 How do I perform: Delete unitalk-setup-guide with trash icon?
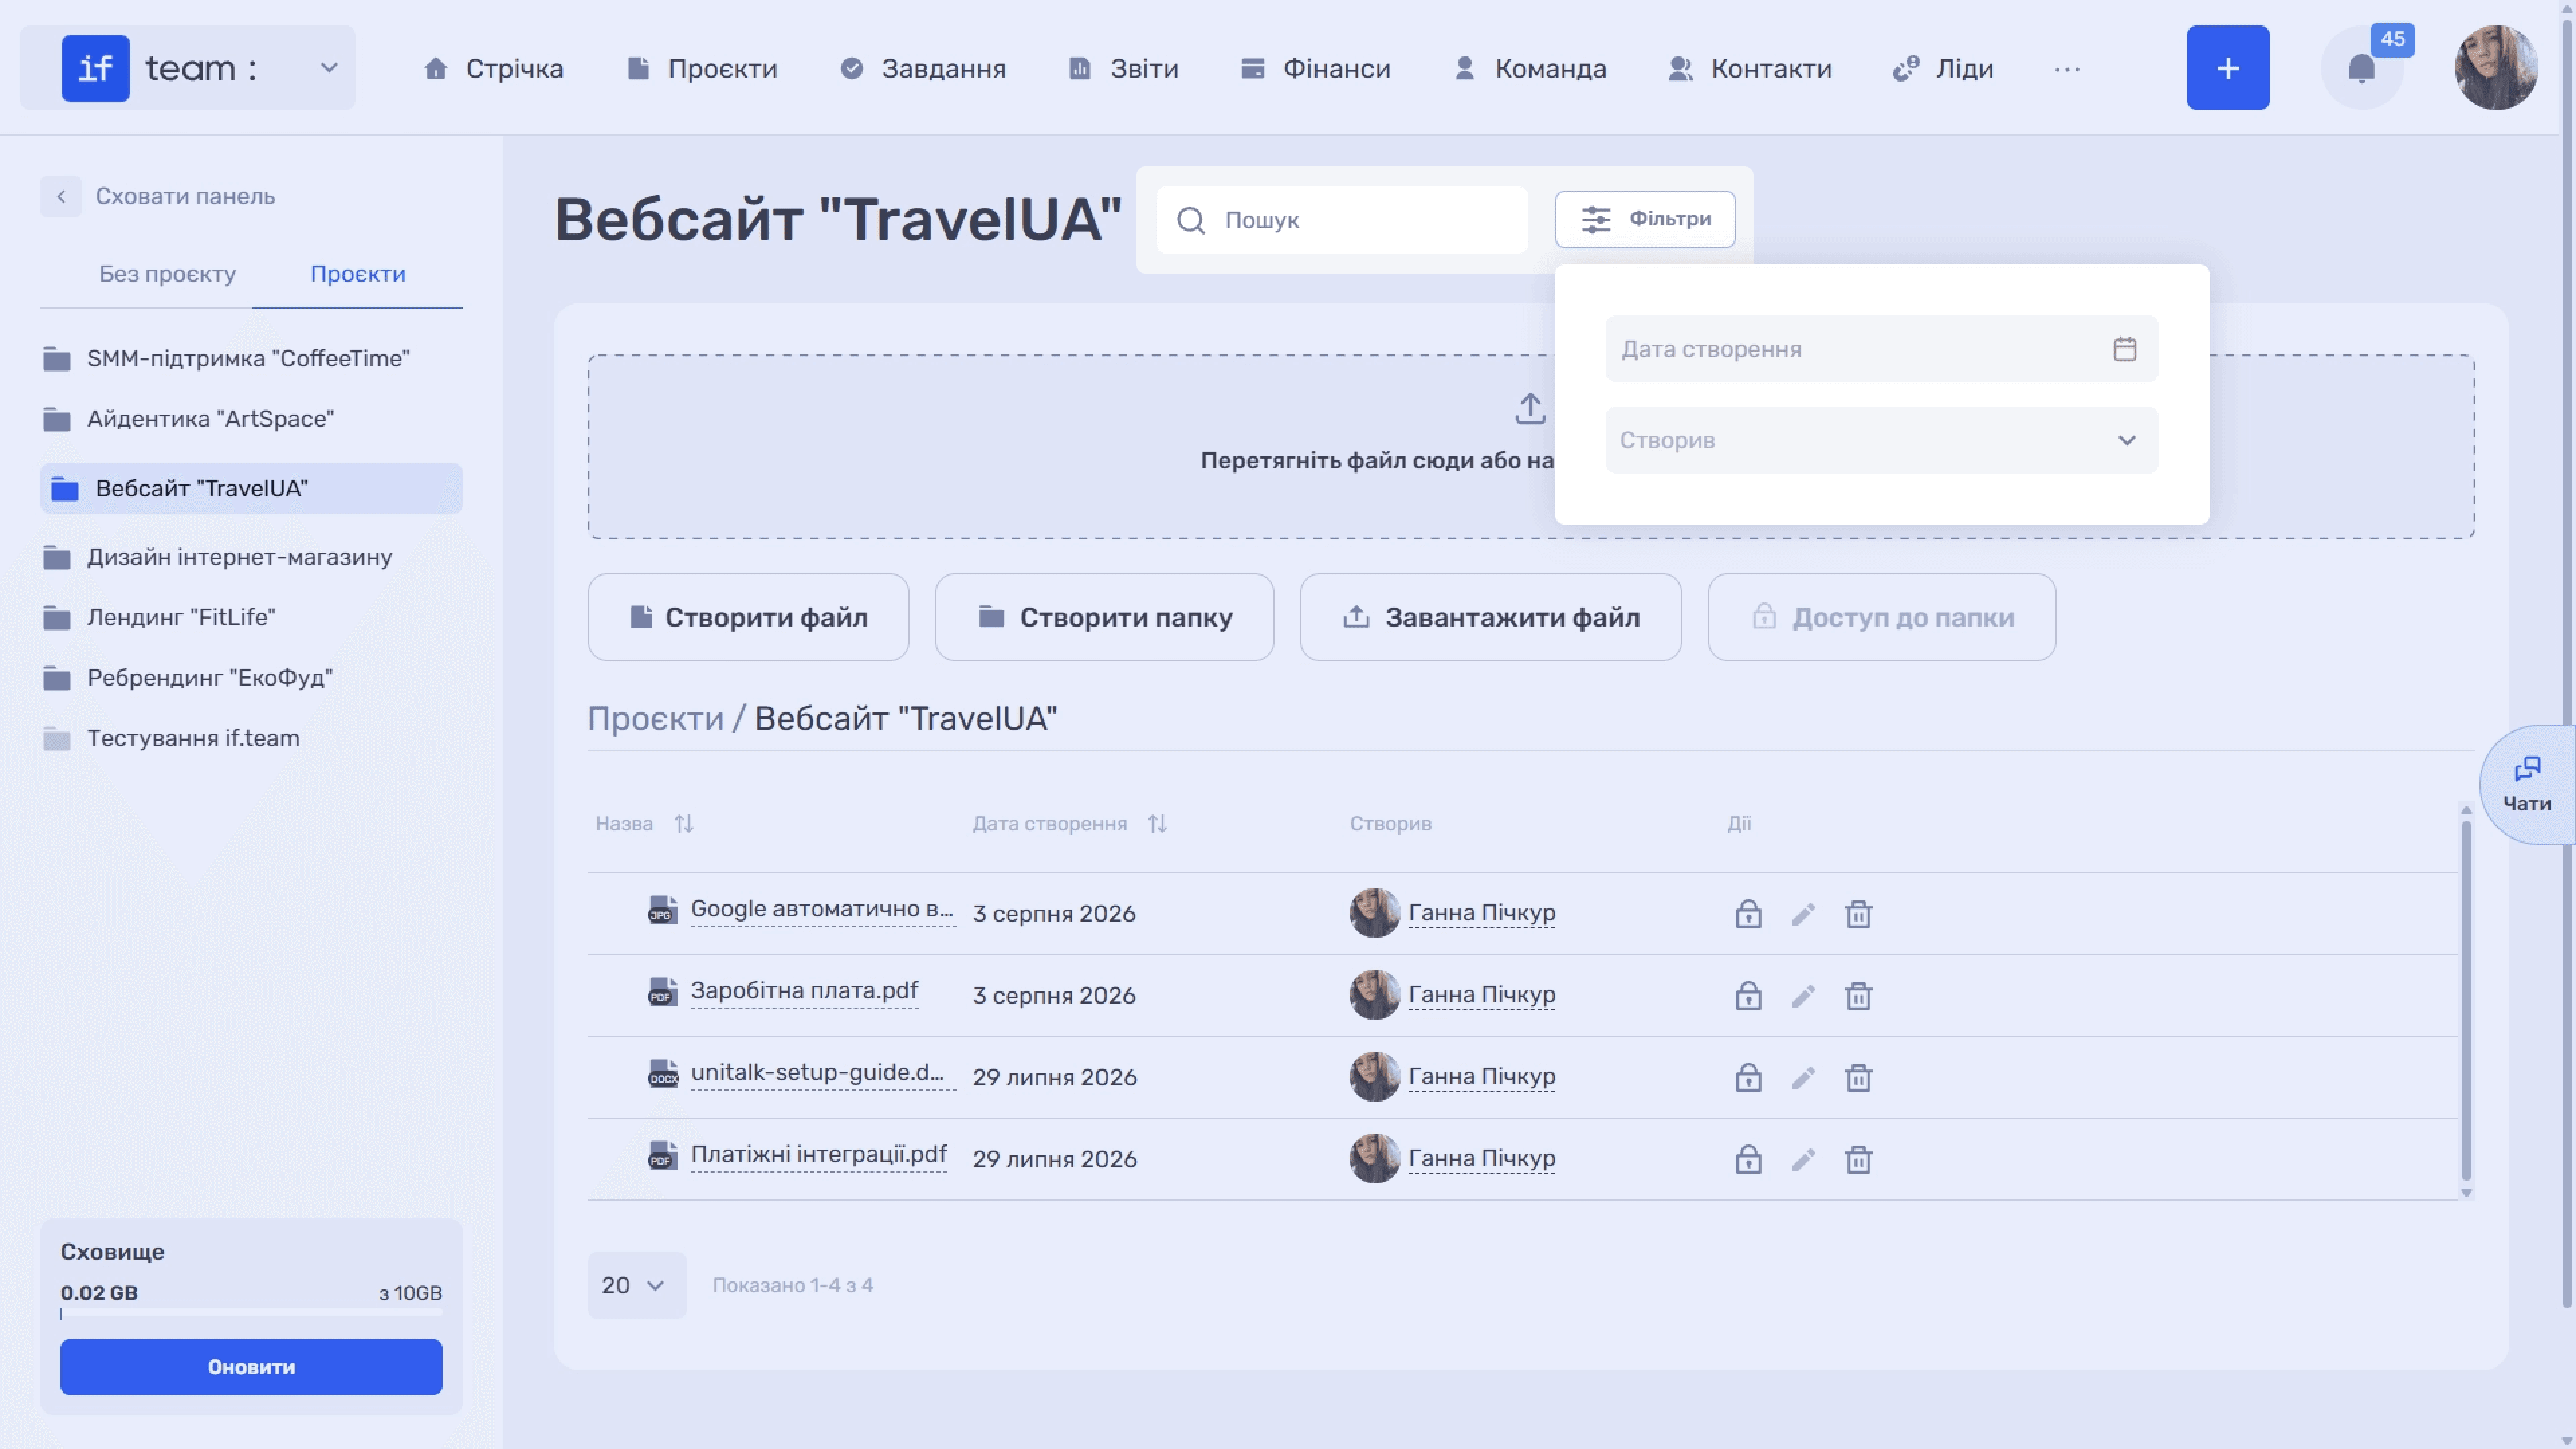pyautogui.click(x=1858, y=1078)
